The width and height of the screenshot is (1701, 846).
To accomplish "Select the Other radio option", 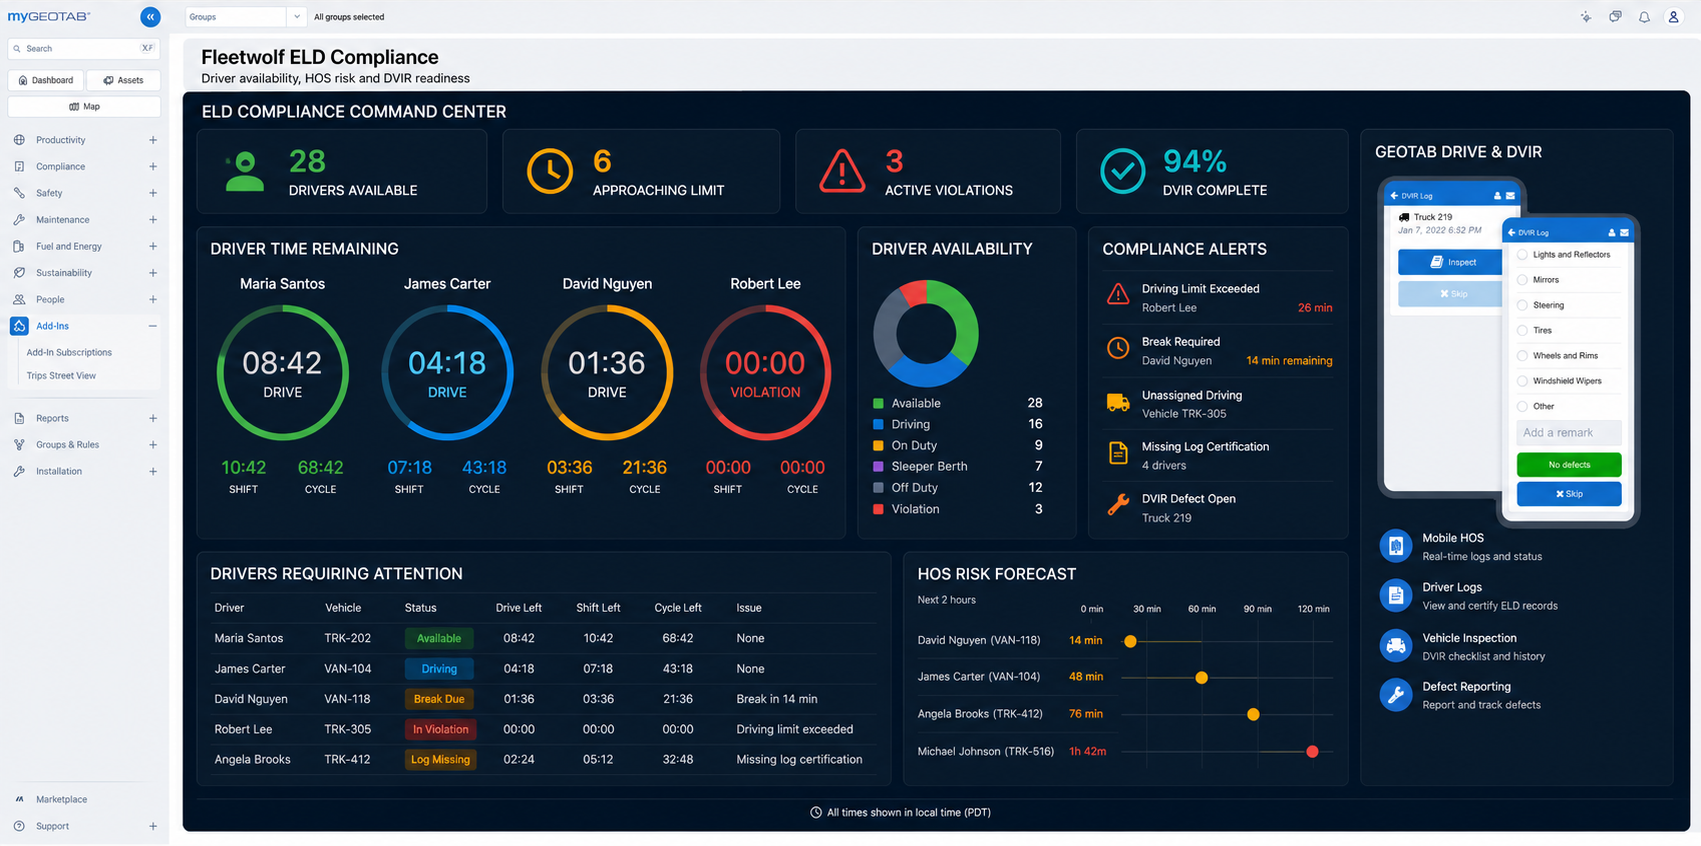I will pos(1523,406).
